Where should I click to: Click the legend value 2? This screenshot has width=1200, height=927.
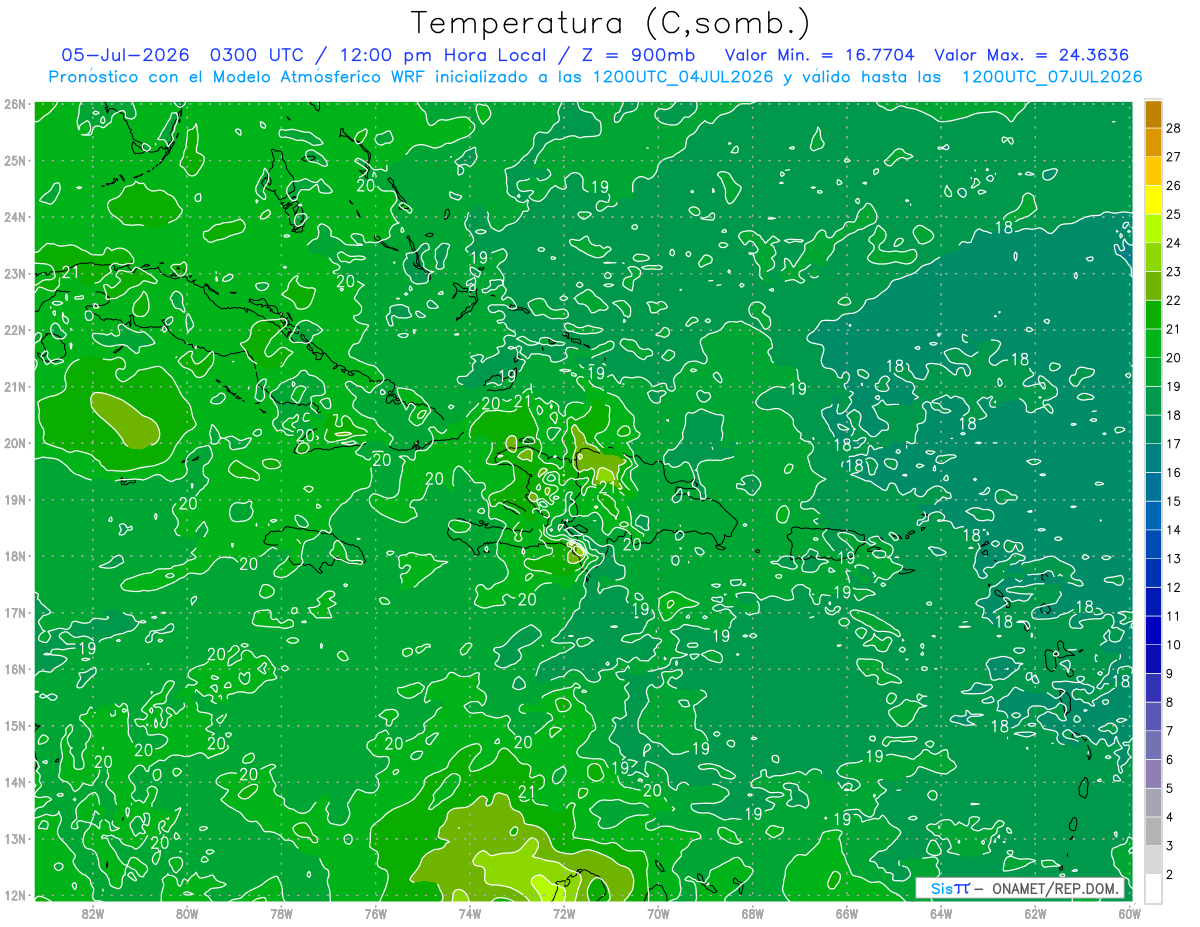pos(1170,874)
